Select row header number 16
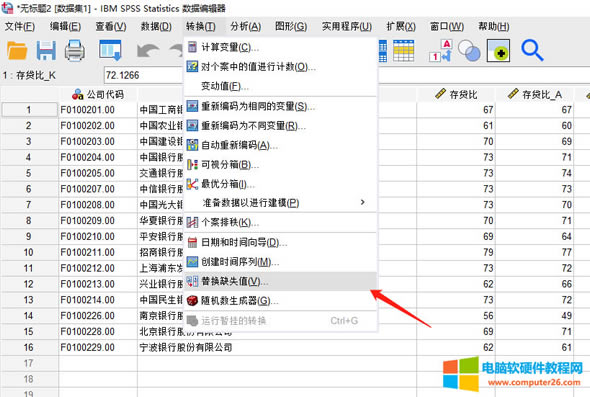The height and width of the screenshot is (397, 590). point(29,347)
